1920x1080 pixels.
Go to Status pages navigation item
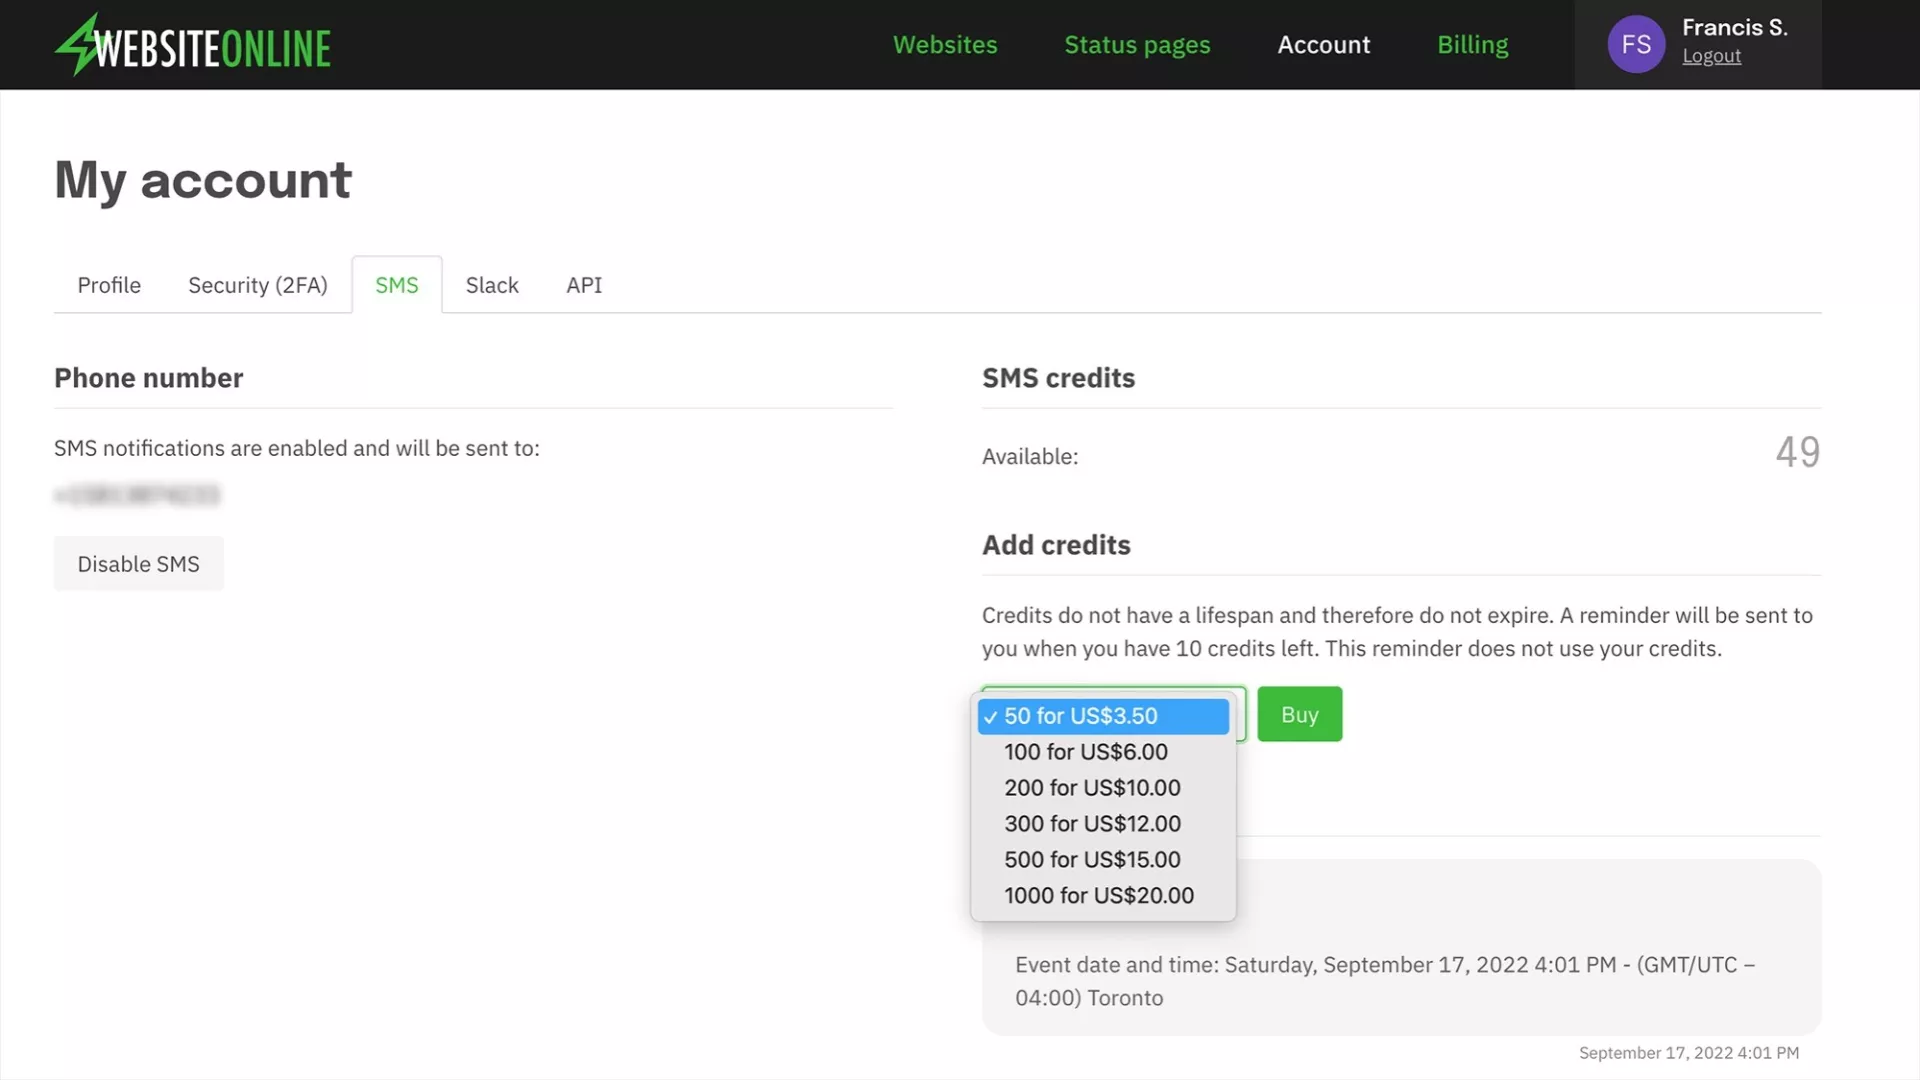pos(1137,45)
